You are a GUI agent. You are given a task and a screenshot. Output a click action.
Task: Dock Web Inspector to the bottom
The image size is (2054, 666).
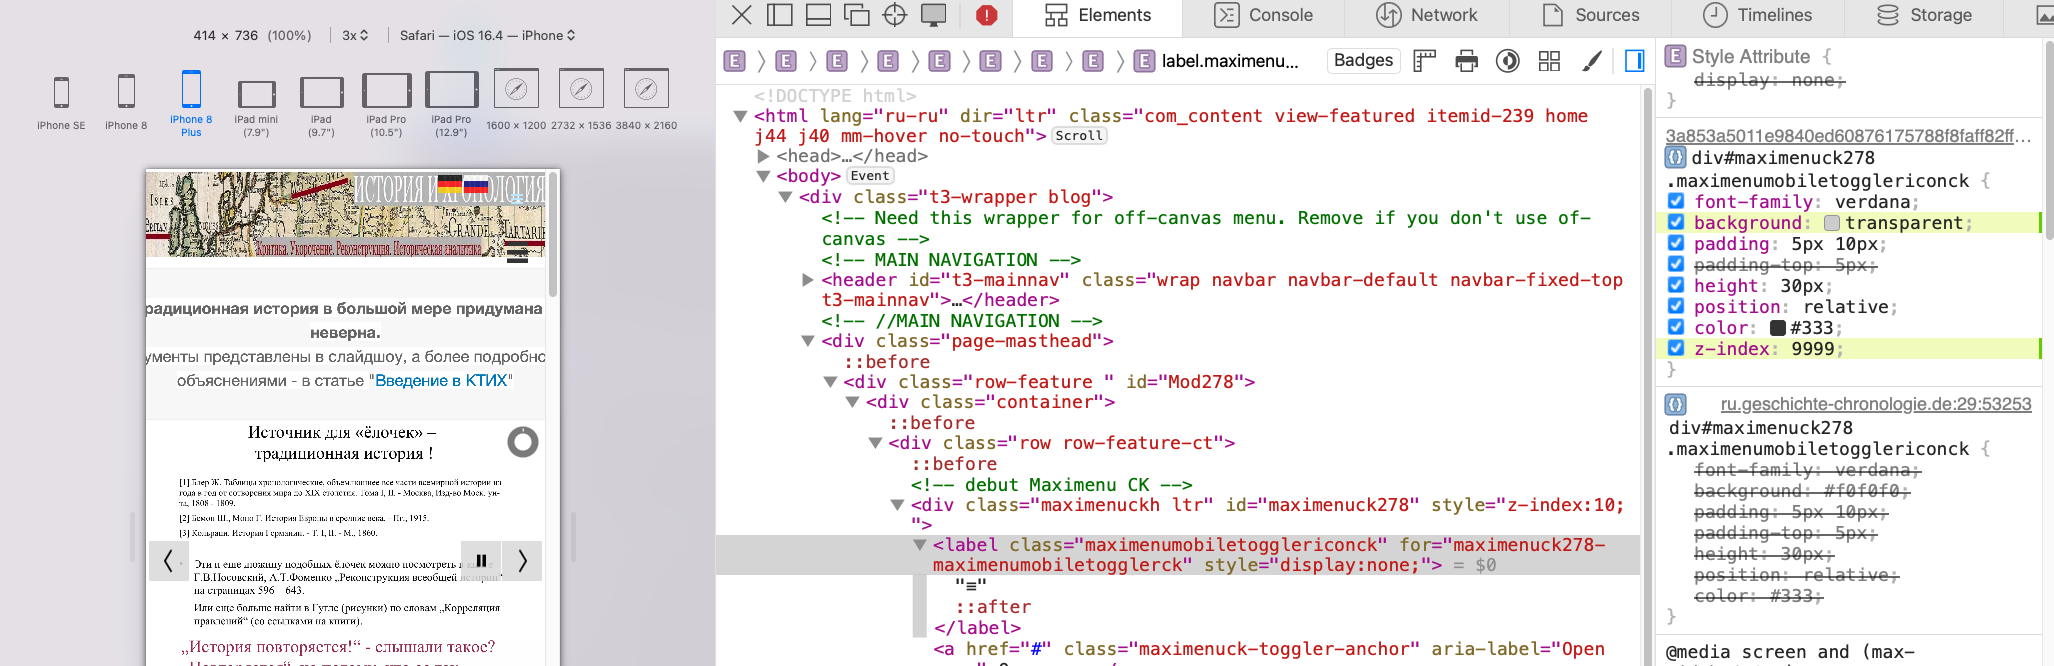click(818, 15)
